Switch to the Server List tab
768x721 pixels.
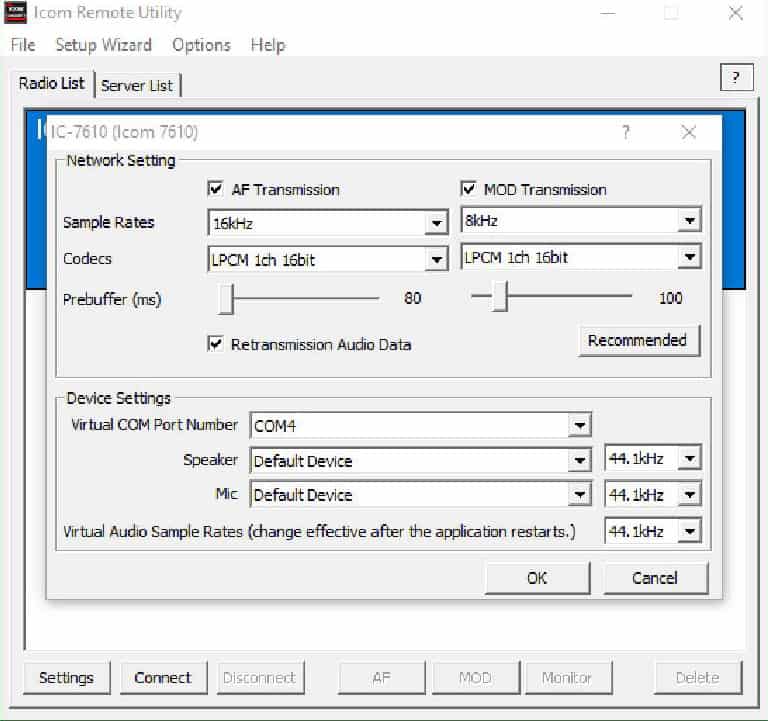pyautogui.click(x=137, y=85)
